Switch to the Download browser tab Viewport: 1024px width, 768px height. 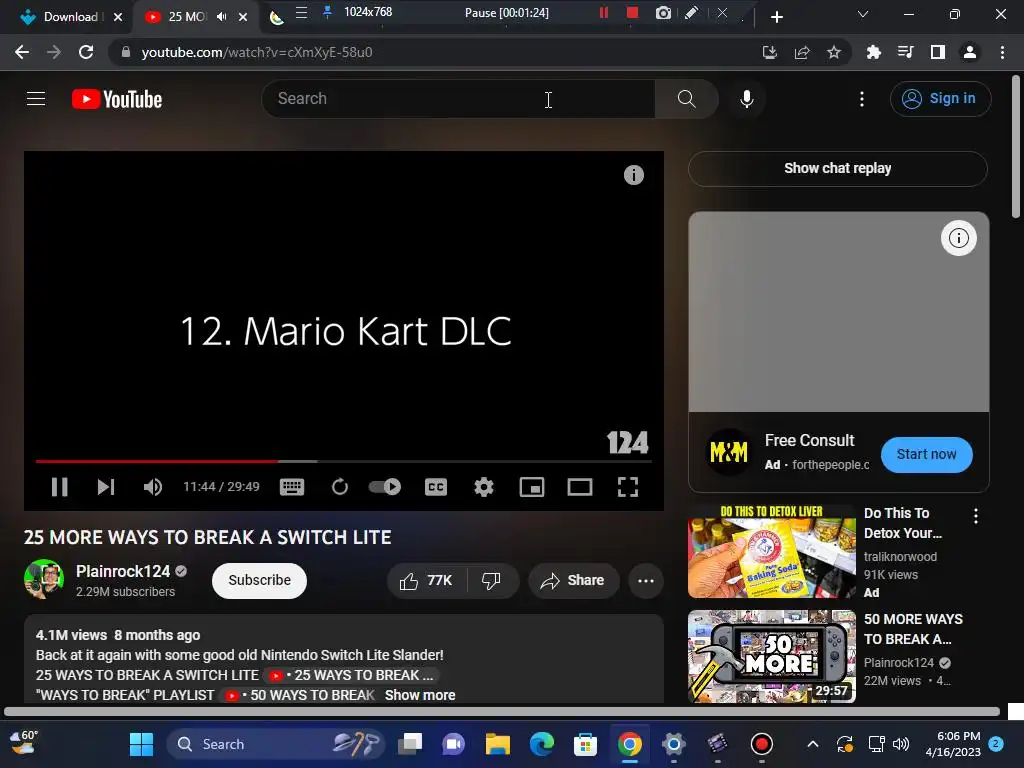tap(71, 17)
